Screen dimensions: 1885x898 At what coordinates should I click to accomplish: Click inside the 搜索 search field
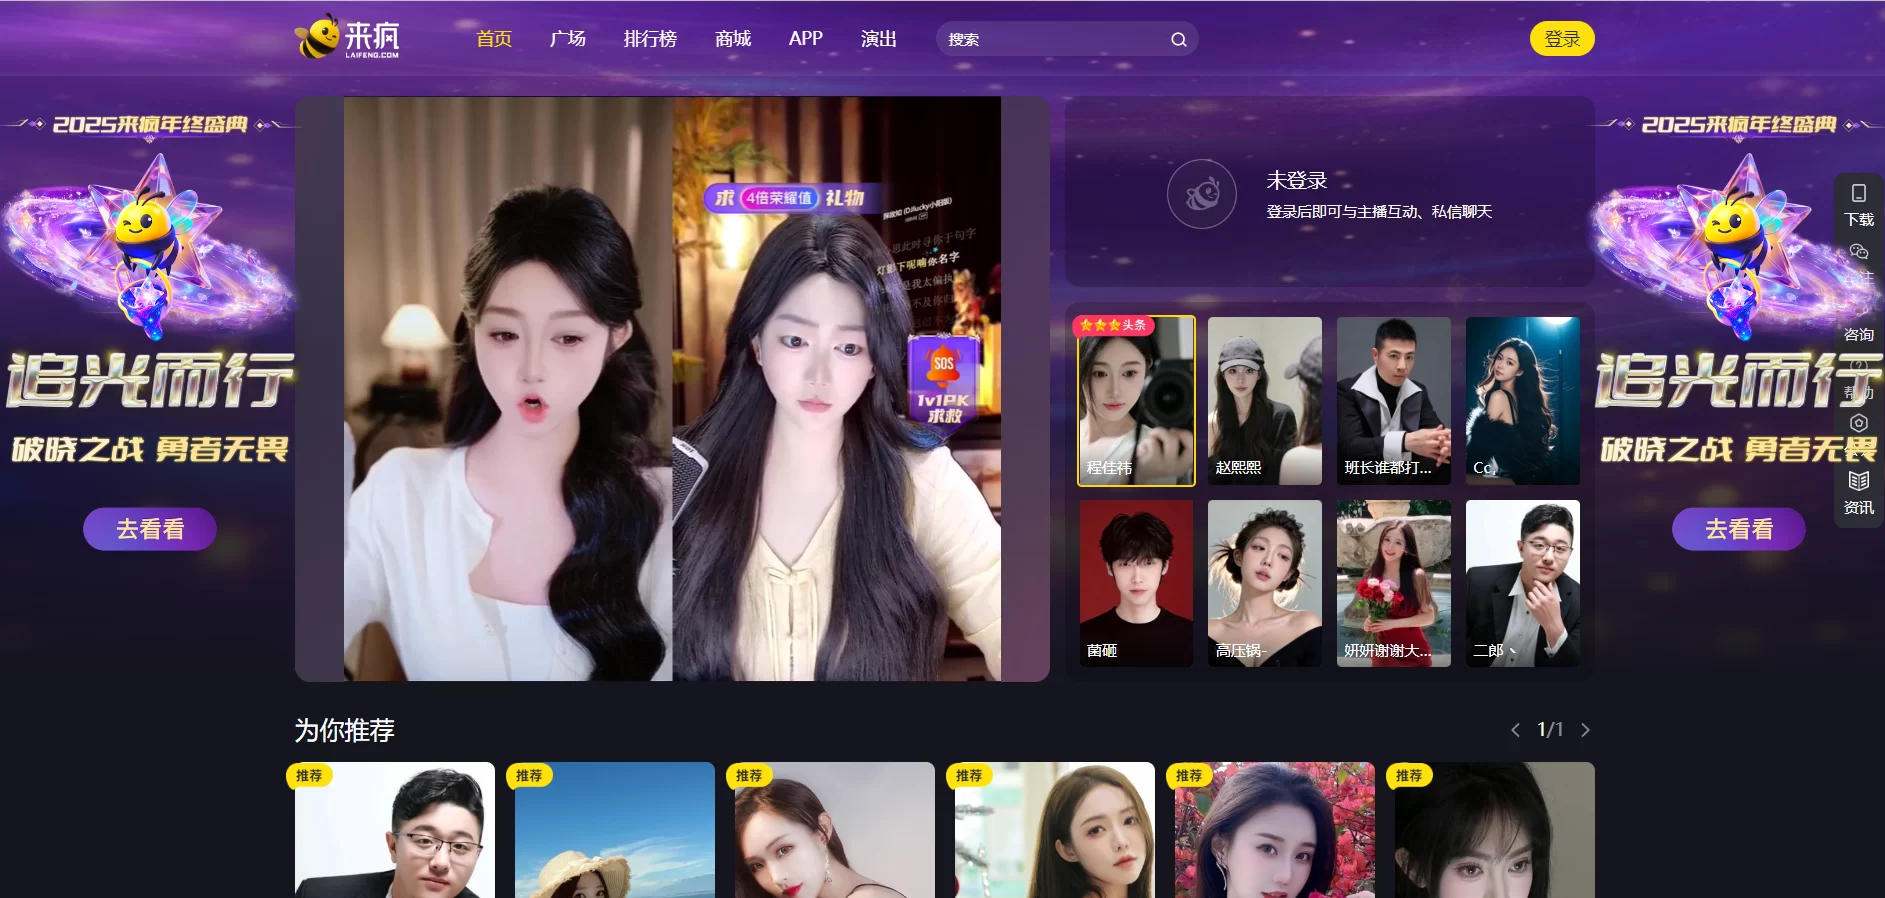coord(1050,40)
